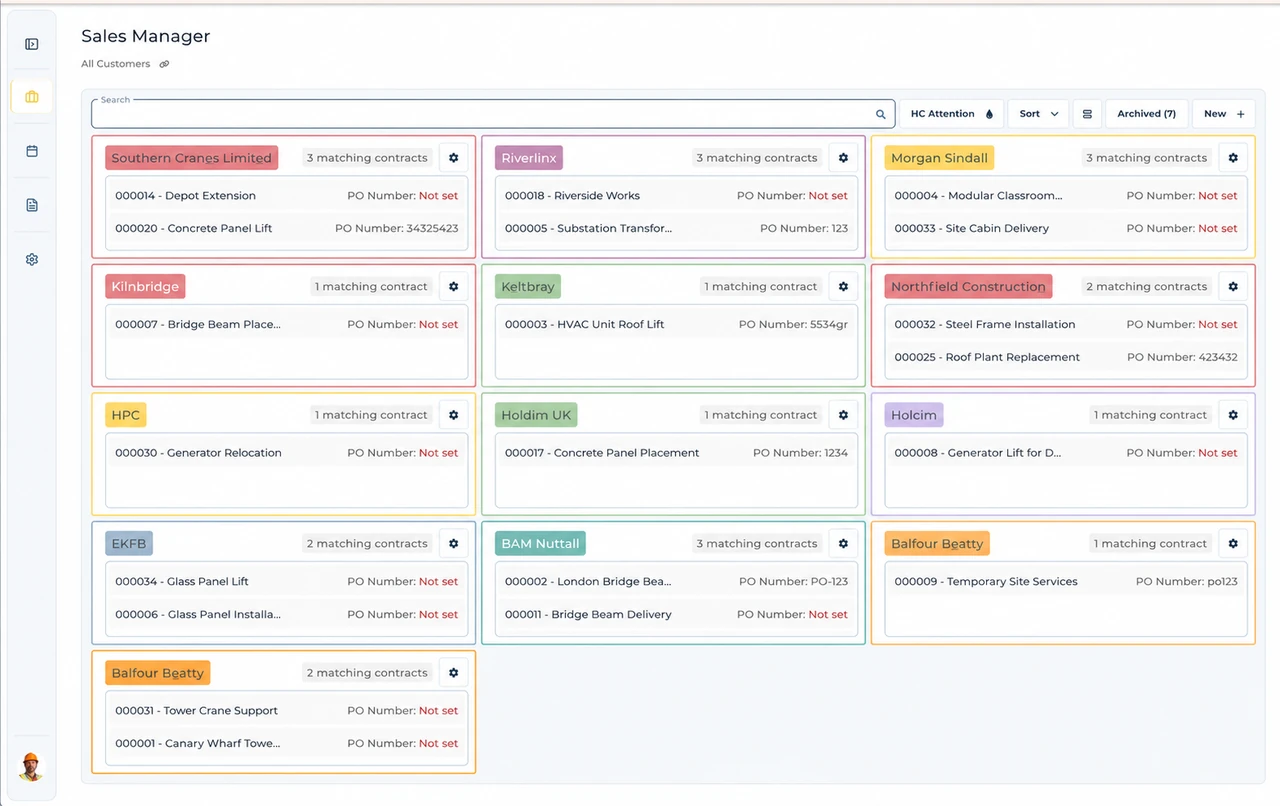Open contract 000014 - Depot Extension
This screenshot has width=1280, height=806.
287,196
